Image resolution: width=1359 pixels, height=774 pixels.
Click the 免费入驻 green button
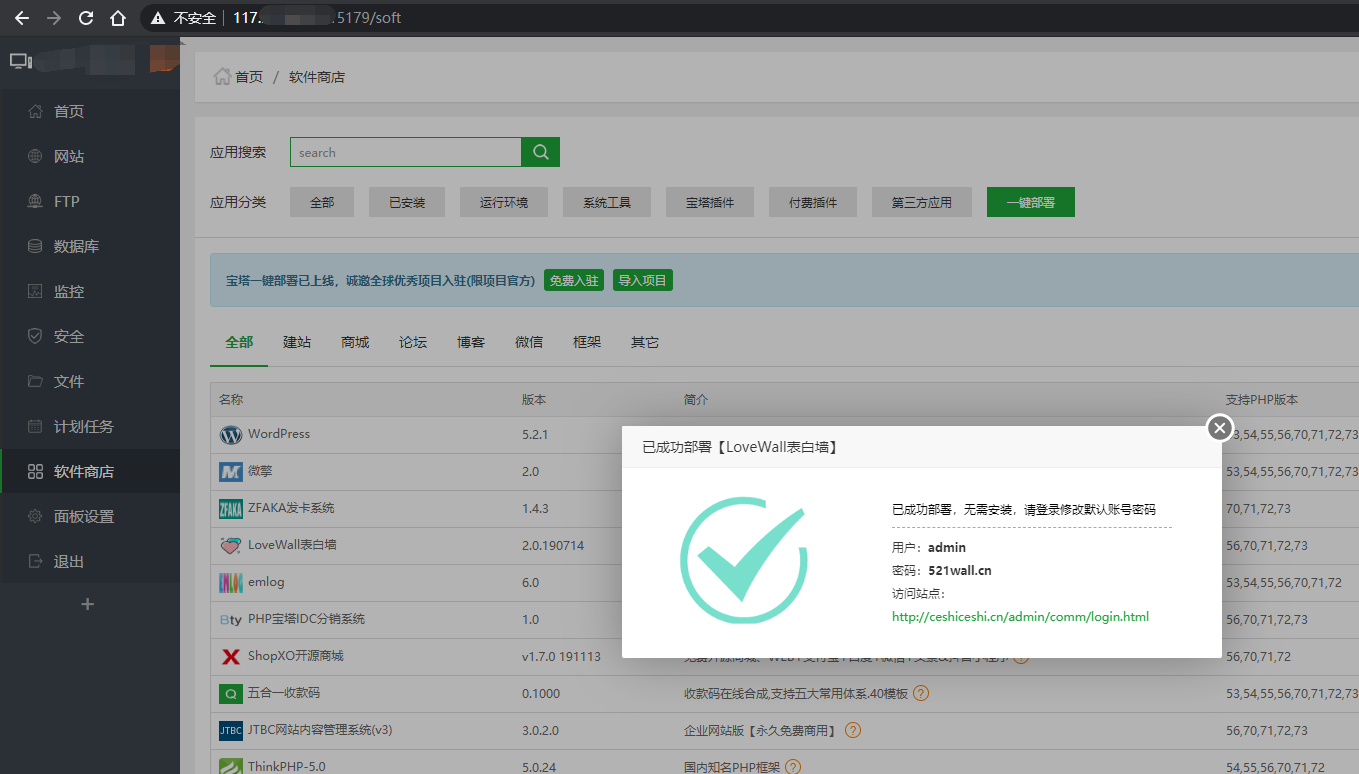click(x=574, y=281)
